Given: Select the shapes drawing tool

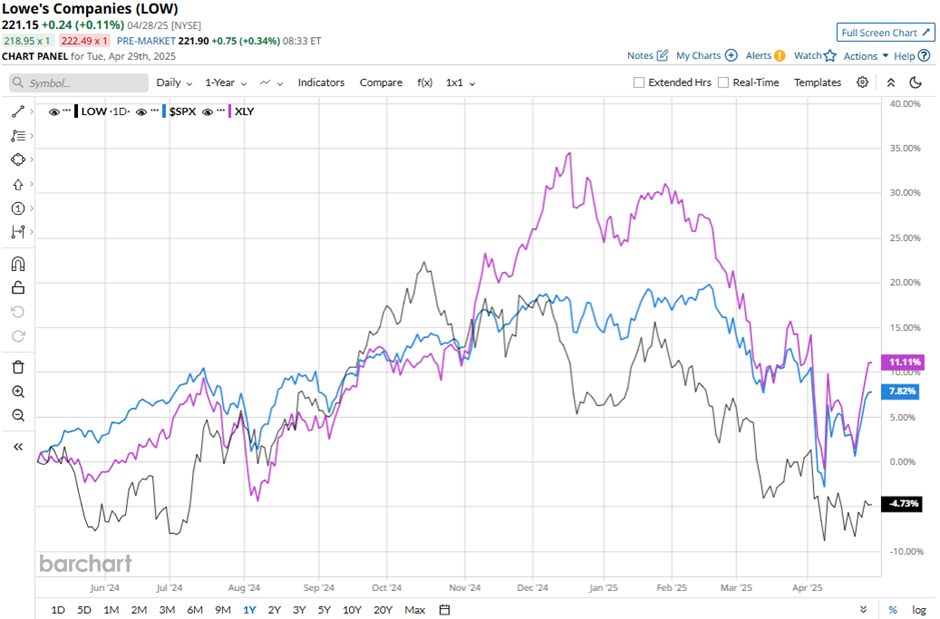Looking at the screenshot, I should click(18, 160).
